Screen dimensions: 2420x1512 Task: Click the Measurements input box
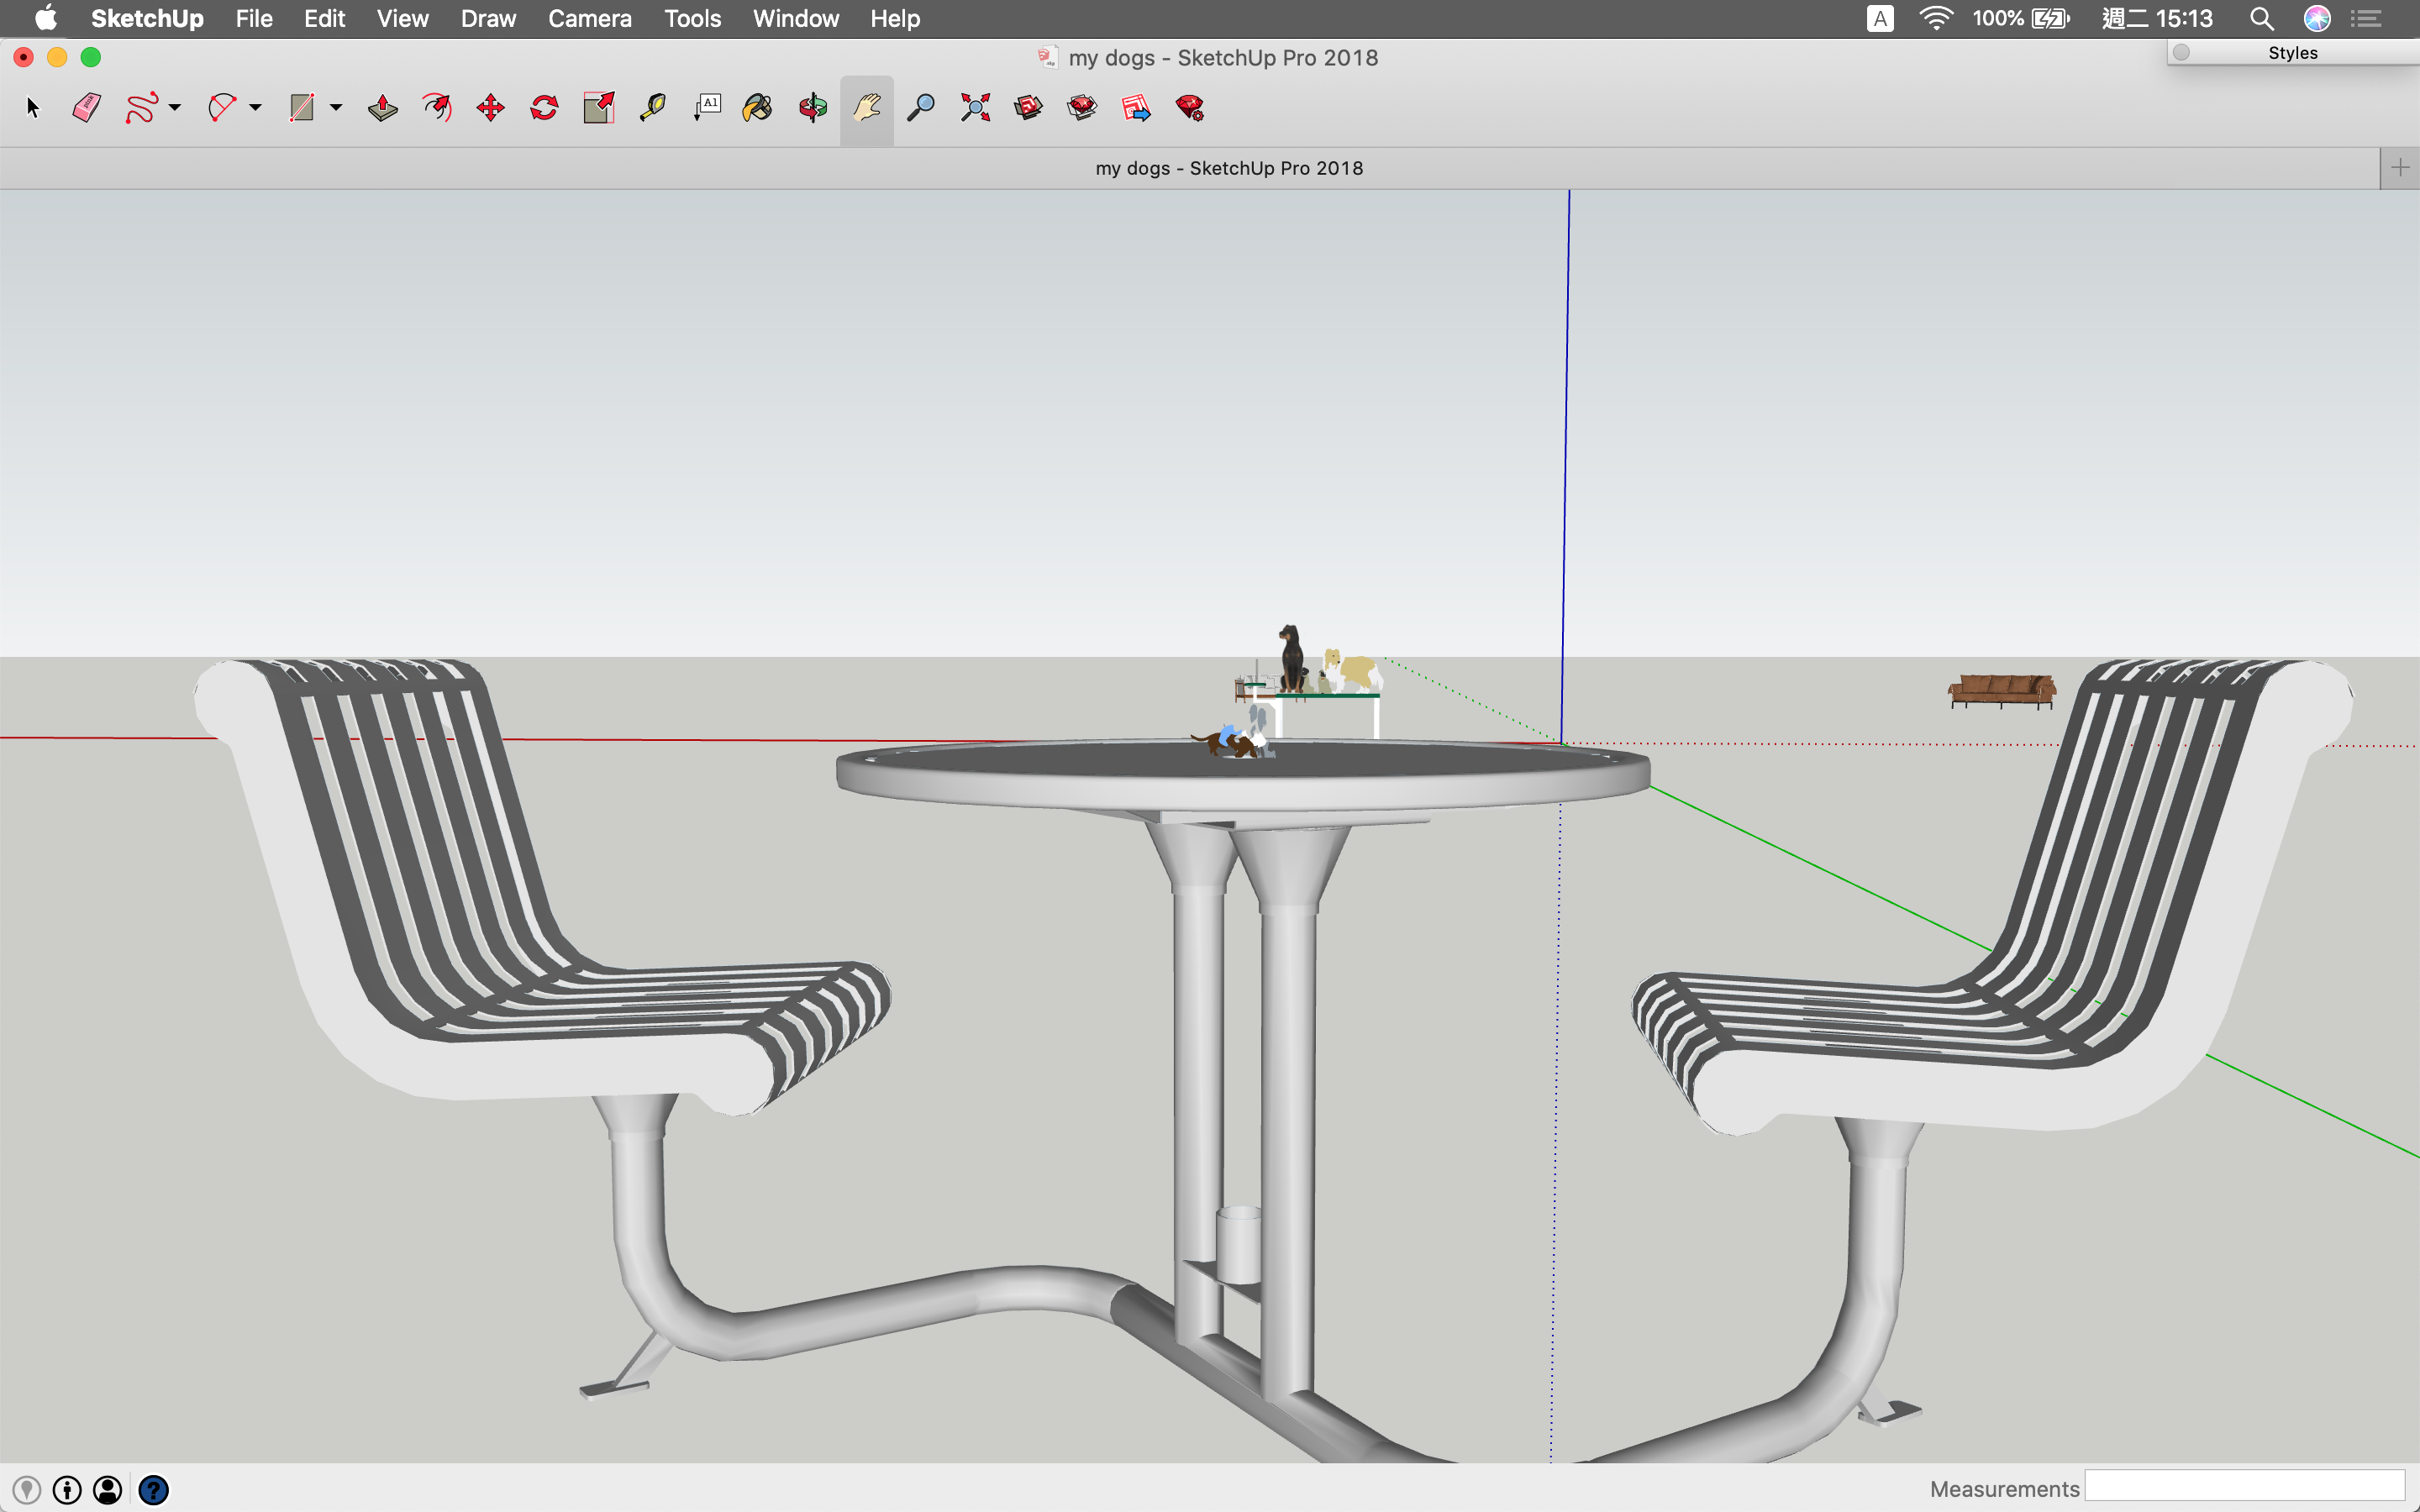(2244, 1487)
